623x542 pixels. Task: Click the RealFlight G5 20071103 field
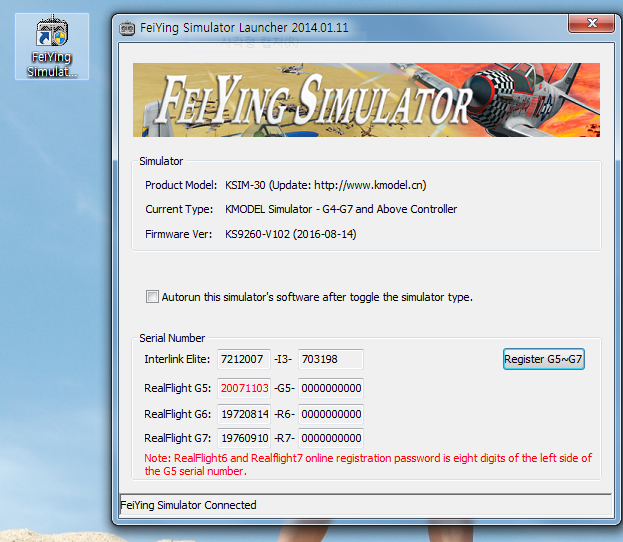tap(244, 388)
